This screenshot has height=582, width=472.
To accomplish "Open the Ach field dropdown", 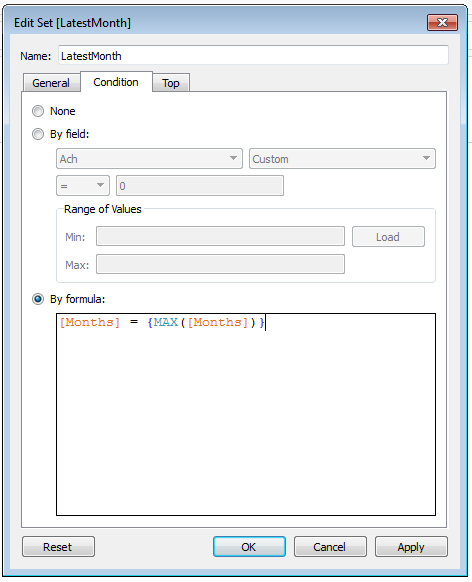I will [150, 159].
